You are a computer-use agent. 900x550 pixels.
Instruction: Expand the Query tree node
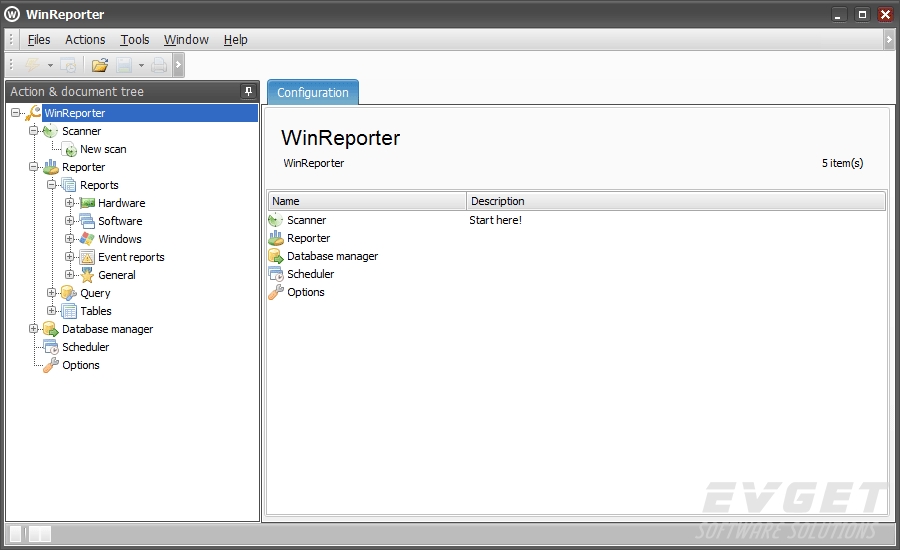pyautogui.click(x=51, y=292)
